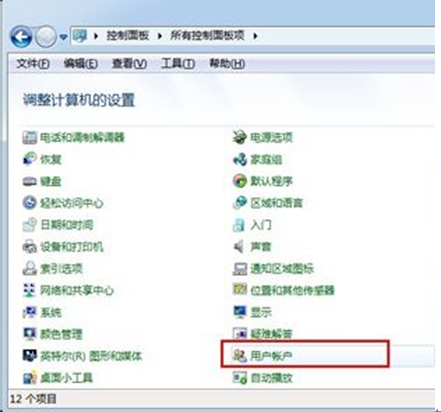Click the 电源选项 power icon

tap(239, 137)
